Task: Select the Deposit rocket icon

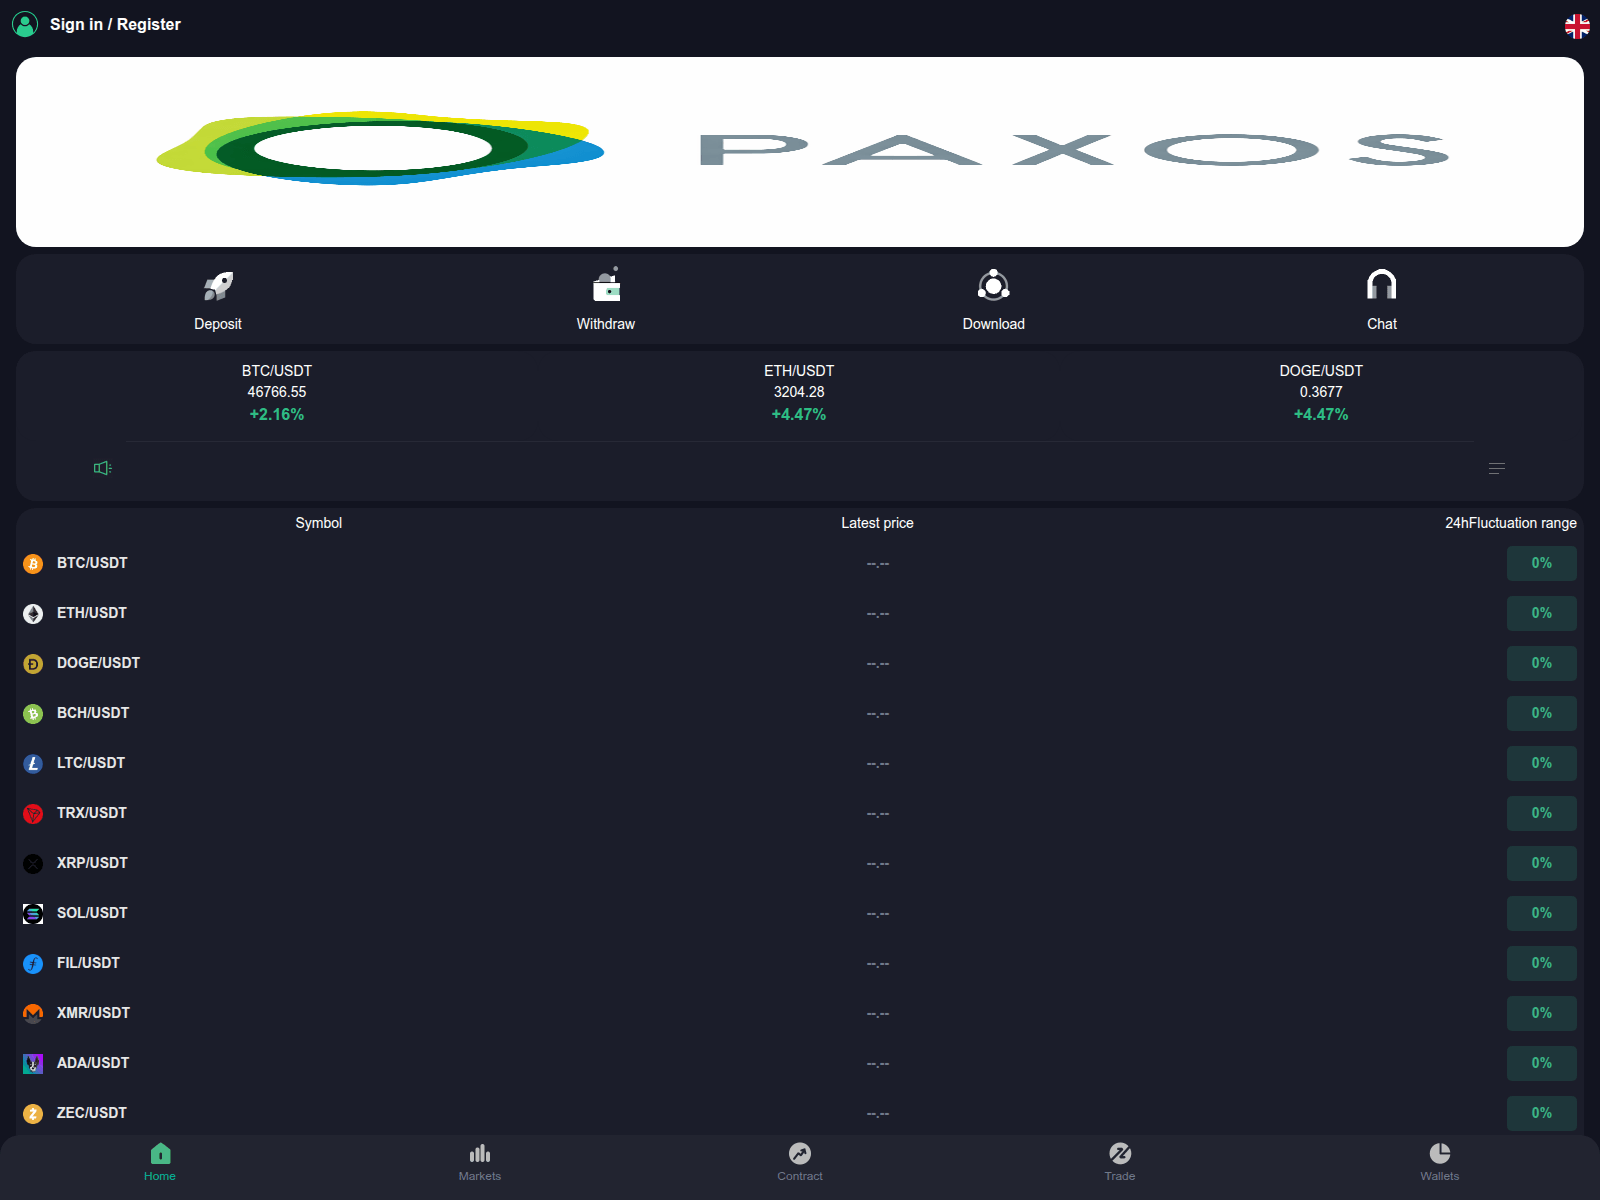Action: coord(218,286)
